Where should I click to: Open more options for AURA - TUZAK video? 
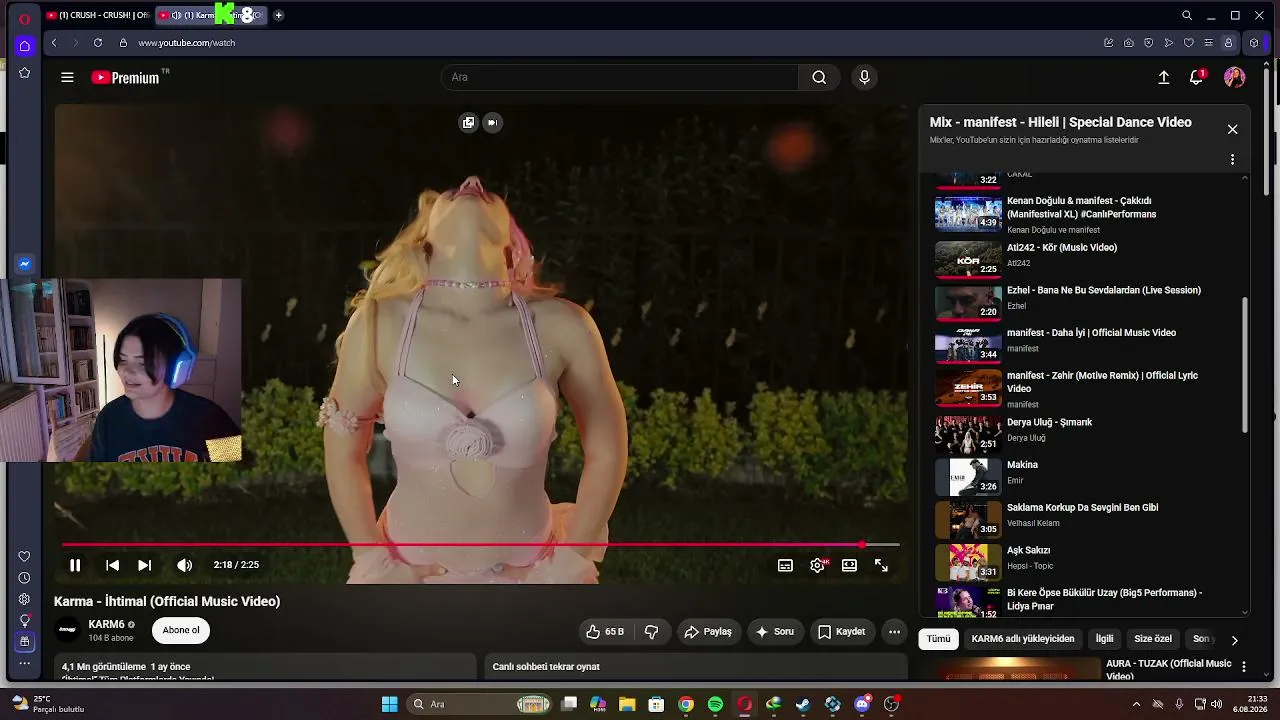(x=1244, y=667)
